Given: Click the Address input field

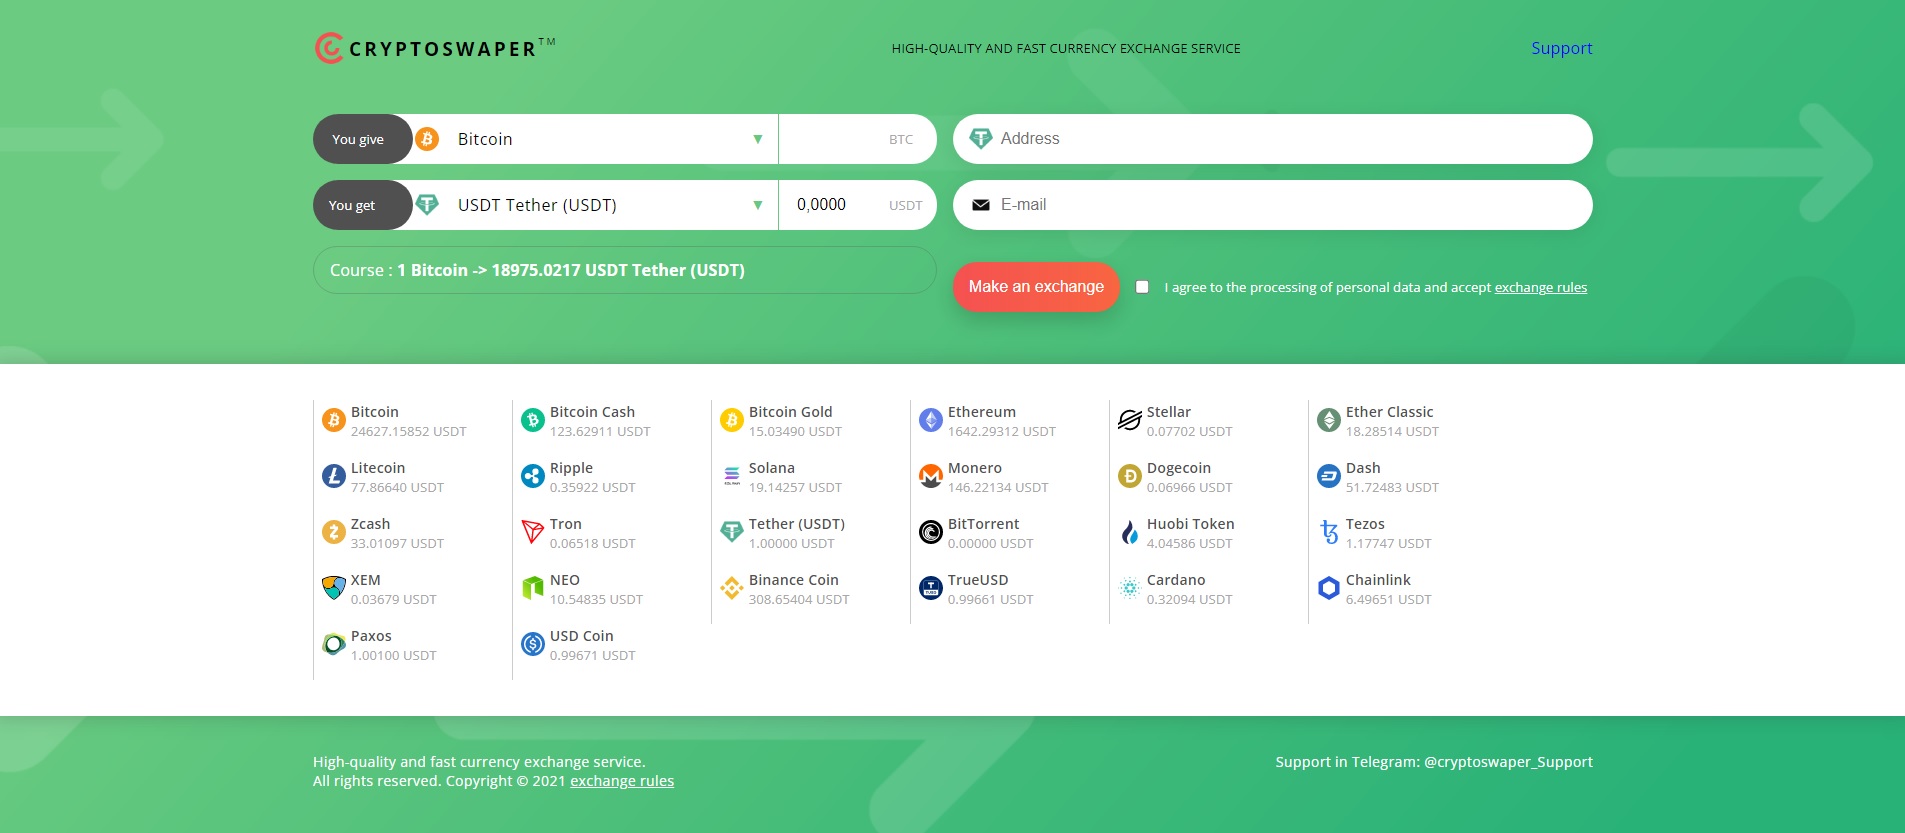Looking at the screenshot, I should click(x=1272, y=139).
